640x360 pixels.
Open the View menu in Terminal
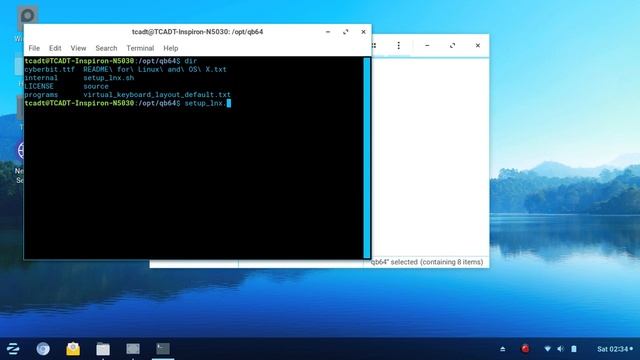(78, 48)
